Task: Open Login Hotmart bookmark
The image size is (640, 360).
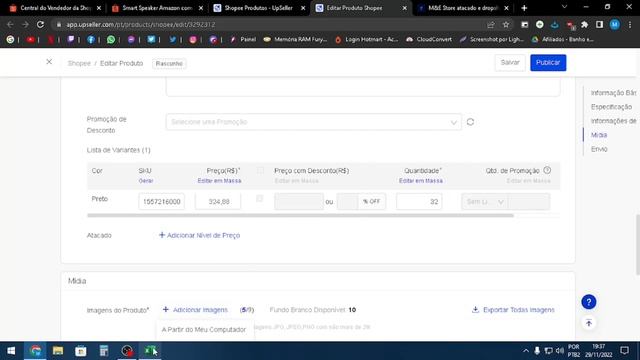Action: point(366,40)
